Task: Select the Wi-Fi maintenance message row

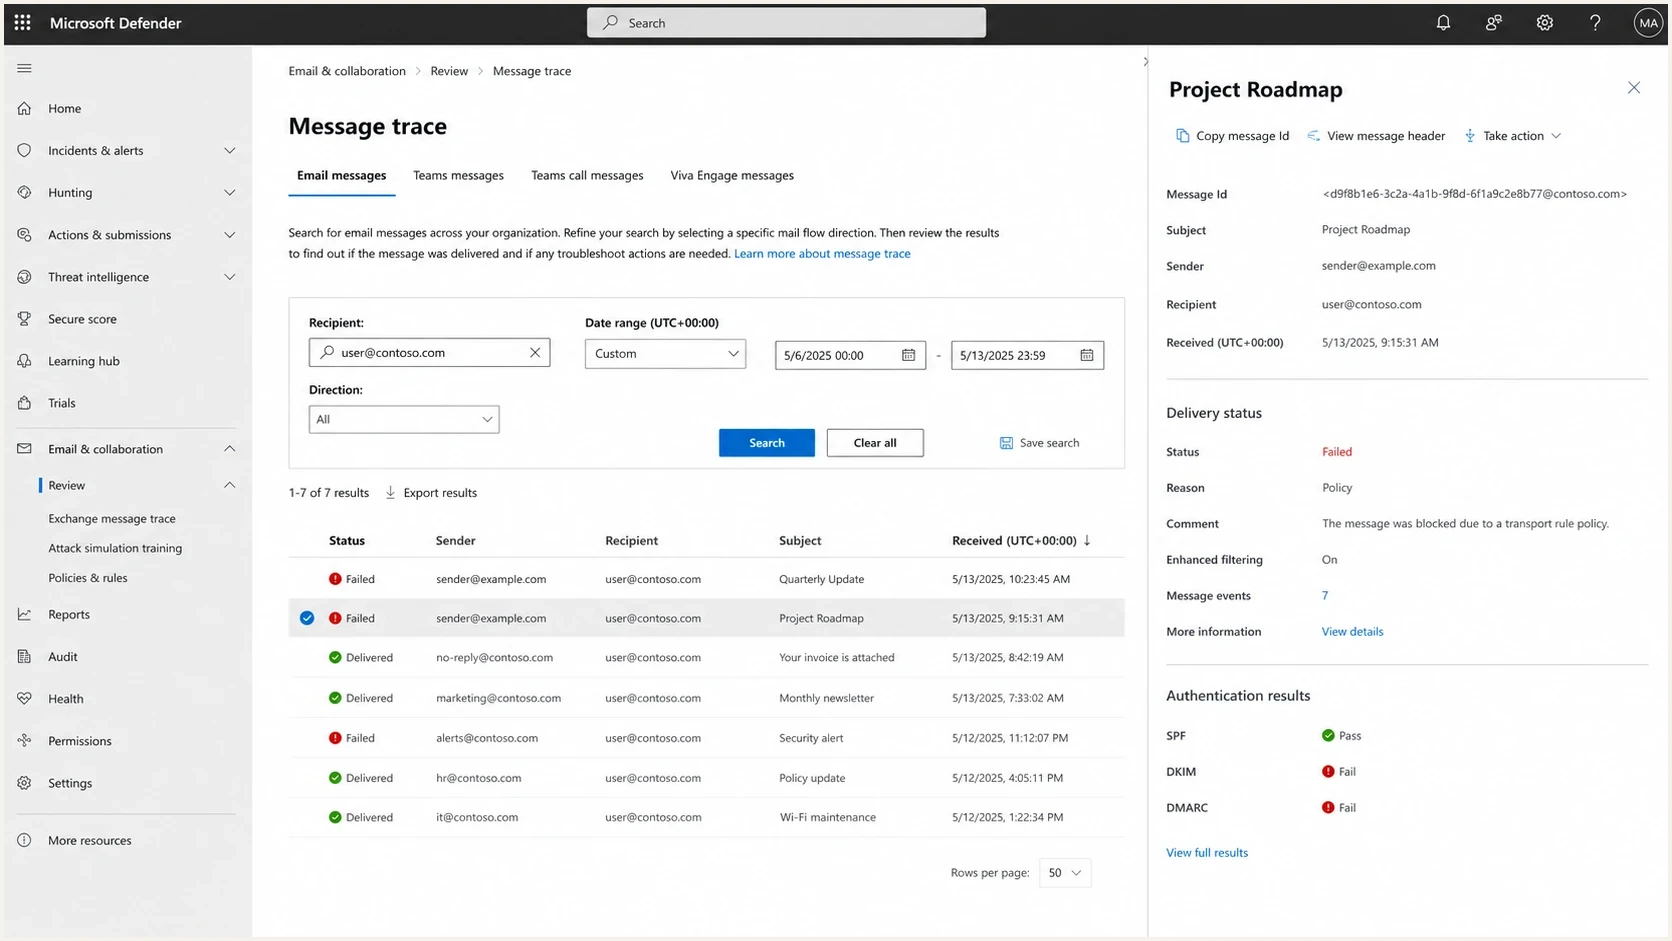Action: pyautogui.click(x=706, y=817)
